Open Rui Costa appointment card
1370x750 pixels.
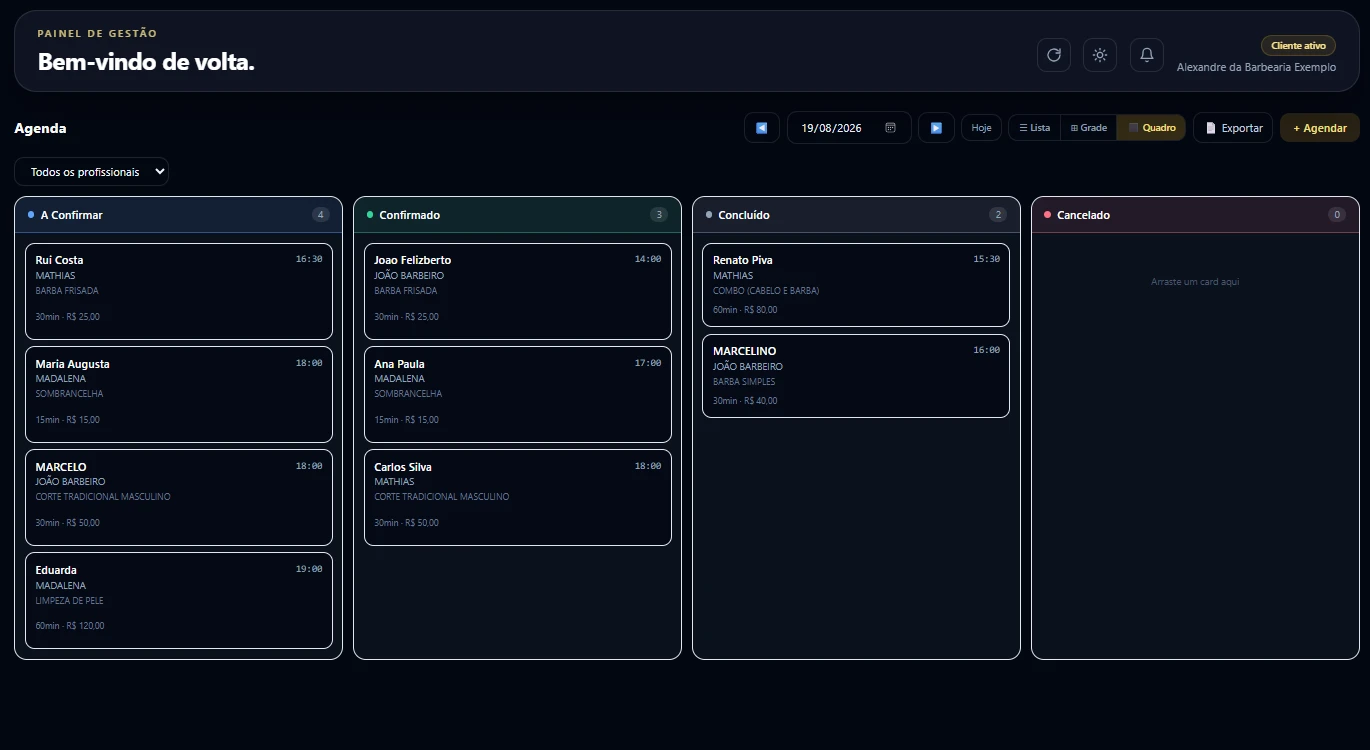point(179,291)
